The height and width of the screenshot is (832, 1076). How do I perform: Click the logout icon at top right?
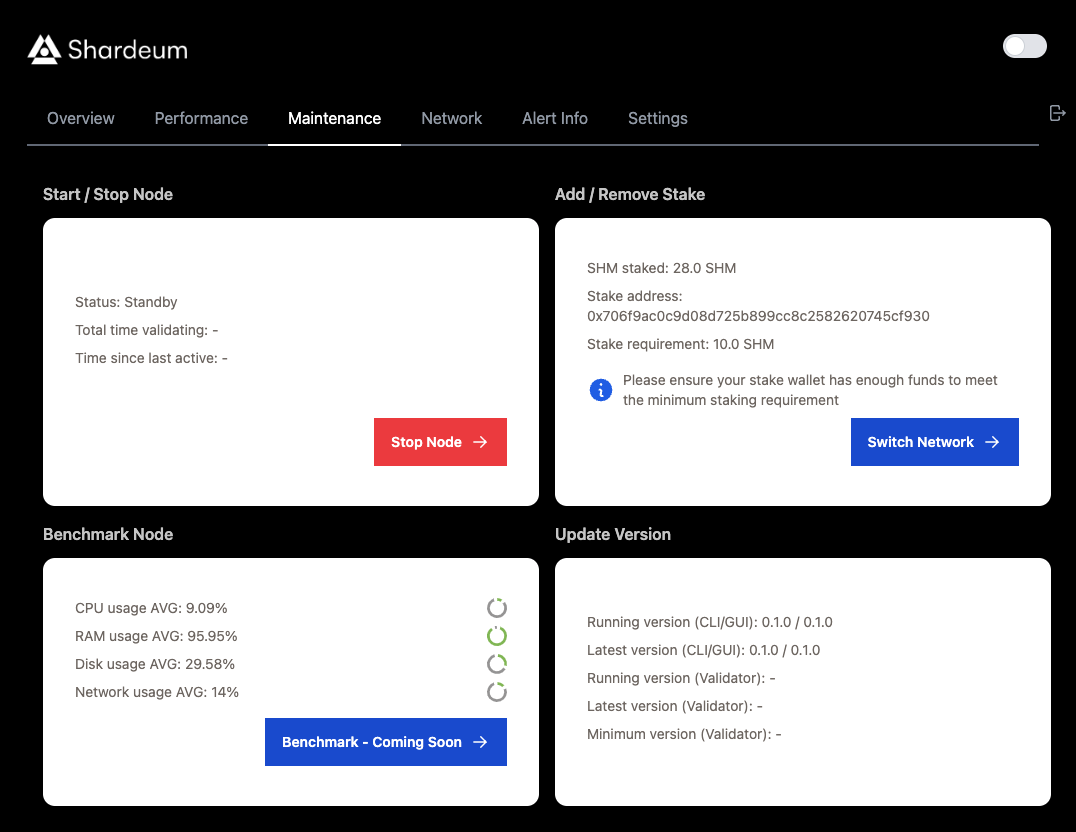point(1057,113)
